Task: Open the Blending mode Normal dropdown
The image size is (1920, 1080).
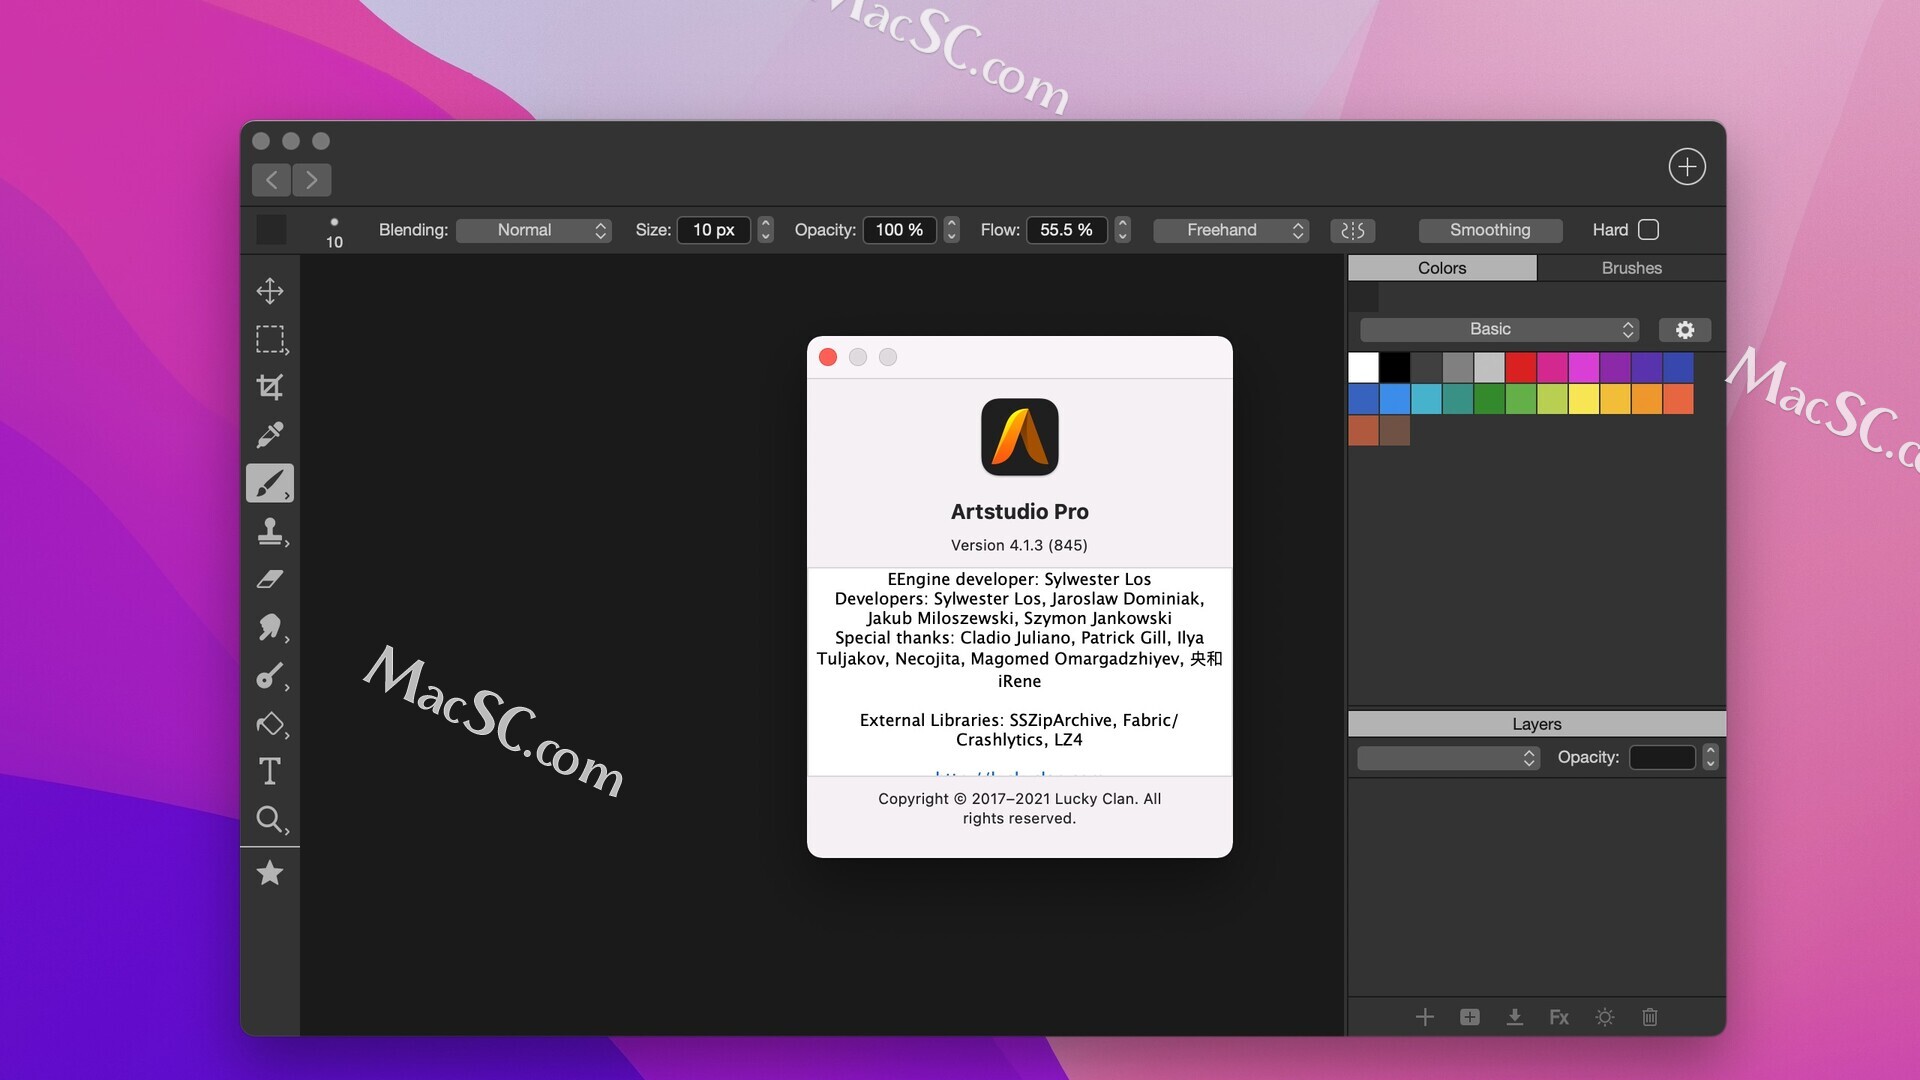Action: point(534,231)
